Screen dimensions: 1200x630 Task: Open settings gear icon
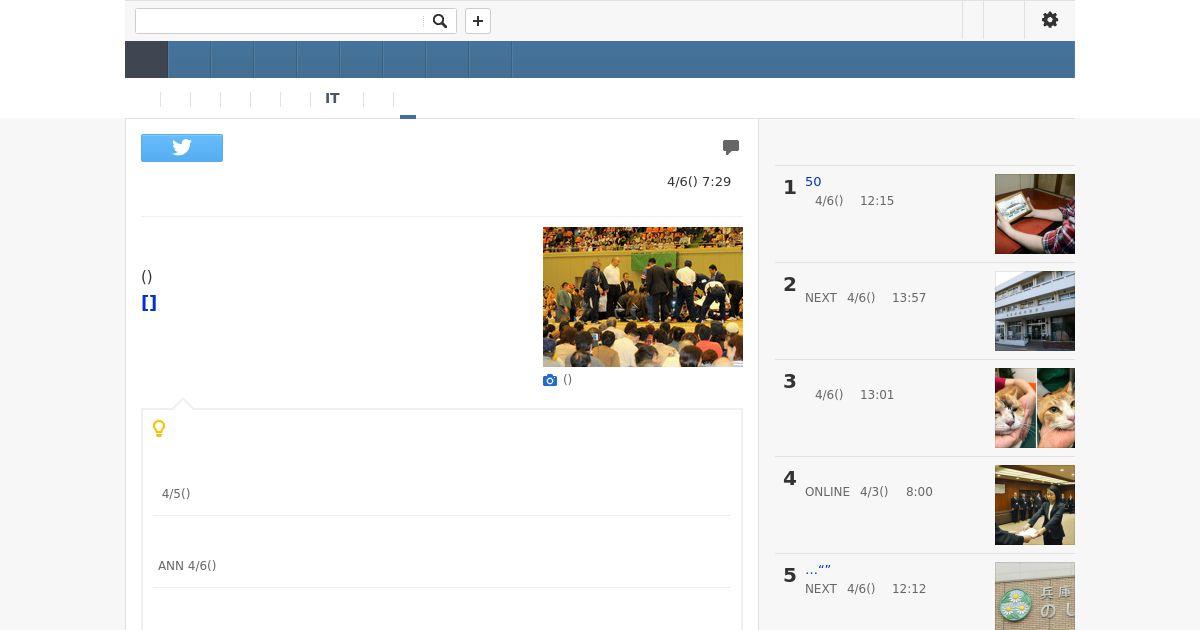pos(1050,20)
